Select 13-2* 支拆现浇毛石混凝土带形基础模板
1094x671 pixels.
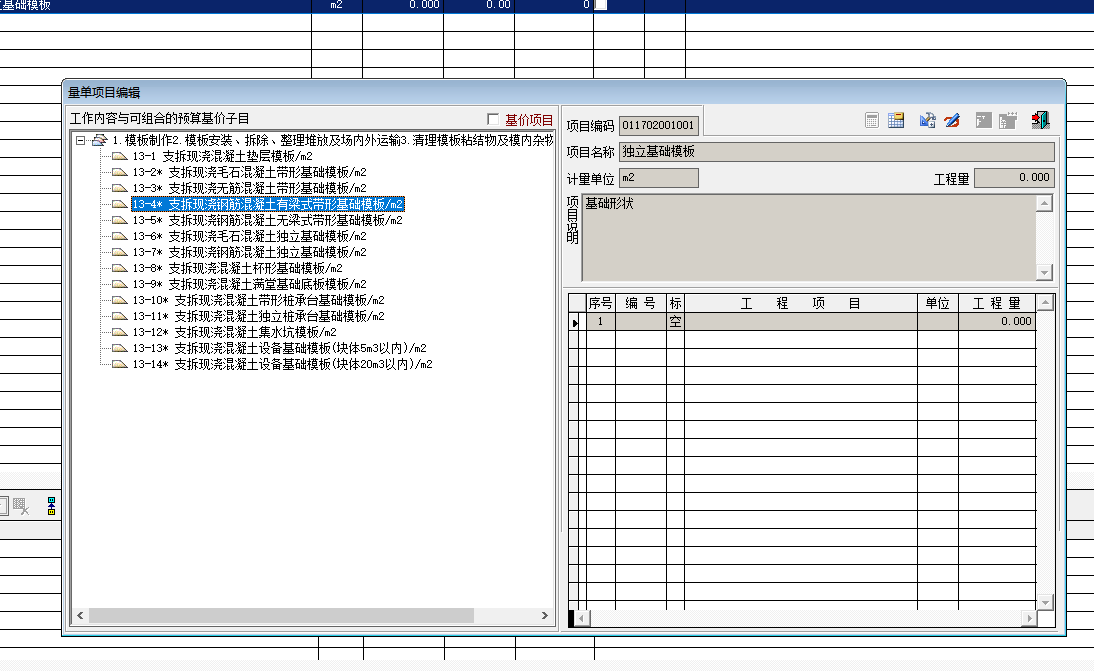(x=250, y=172)
